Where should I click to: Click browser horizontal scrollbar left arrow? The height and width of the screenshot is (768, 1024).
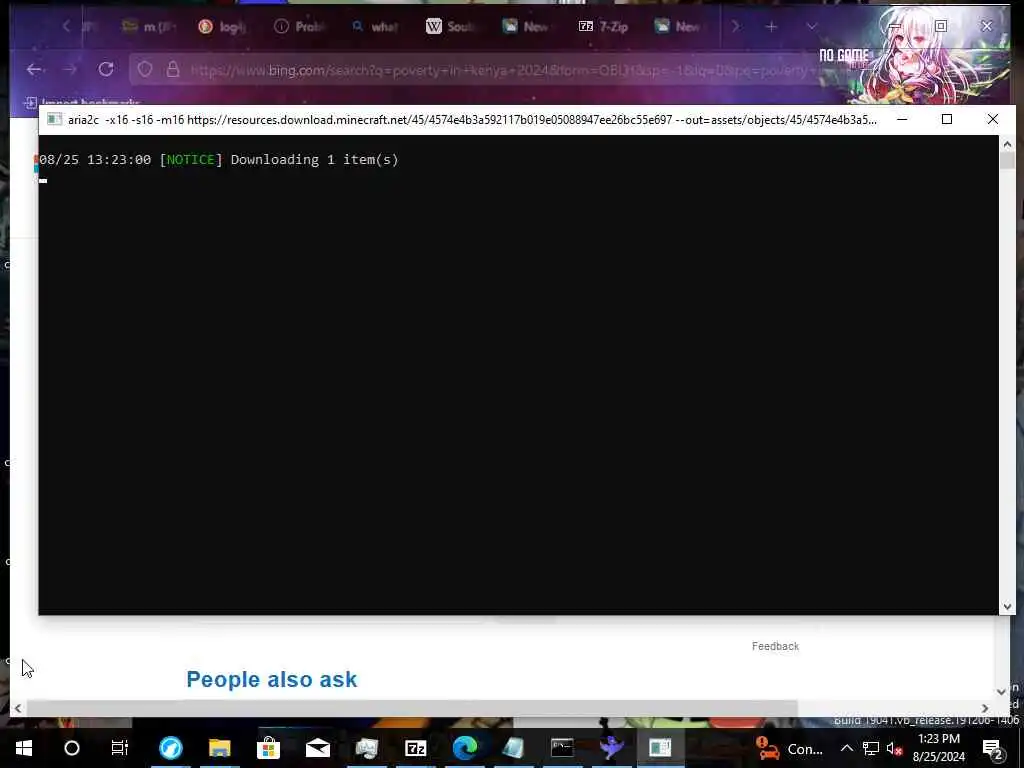click(x=18, y=708)
